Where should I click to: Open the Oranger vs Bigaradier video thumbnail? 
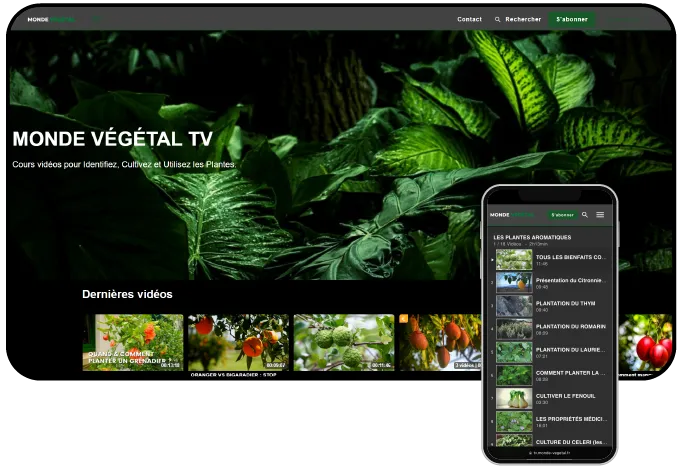point(238,342)
